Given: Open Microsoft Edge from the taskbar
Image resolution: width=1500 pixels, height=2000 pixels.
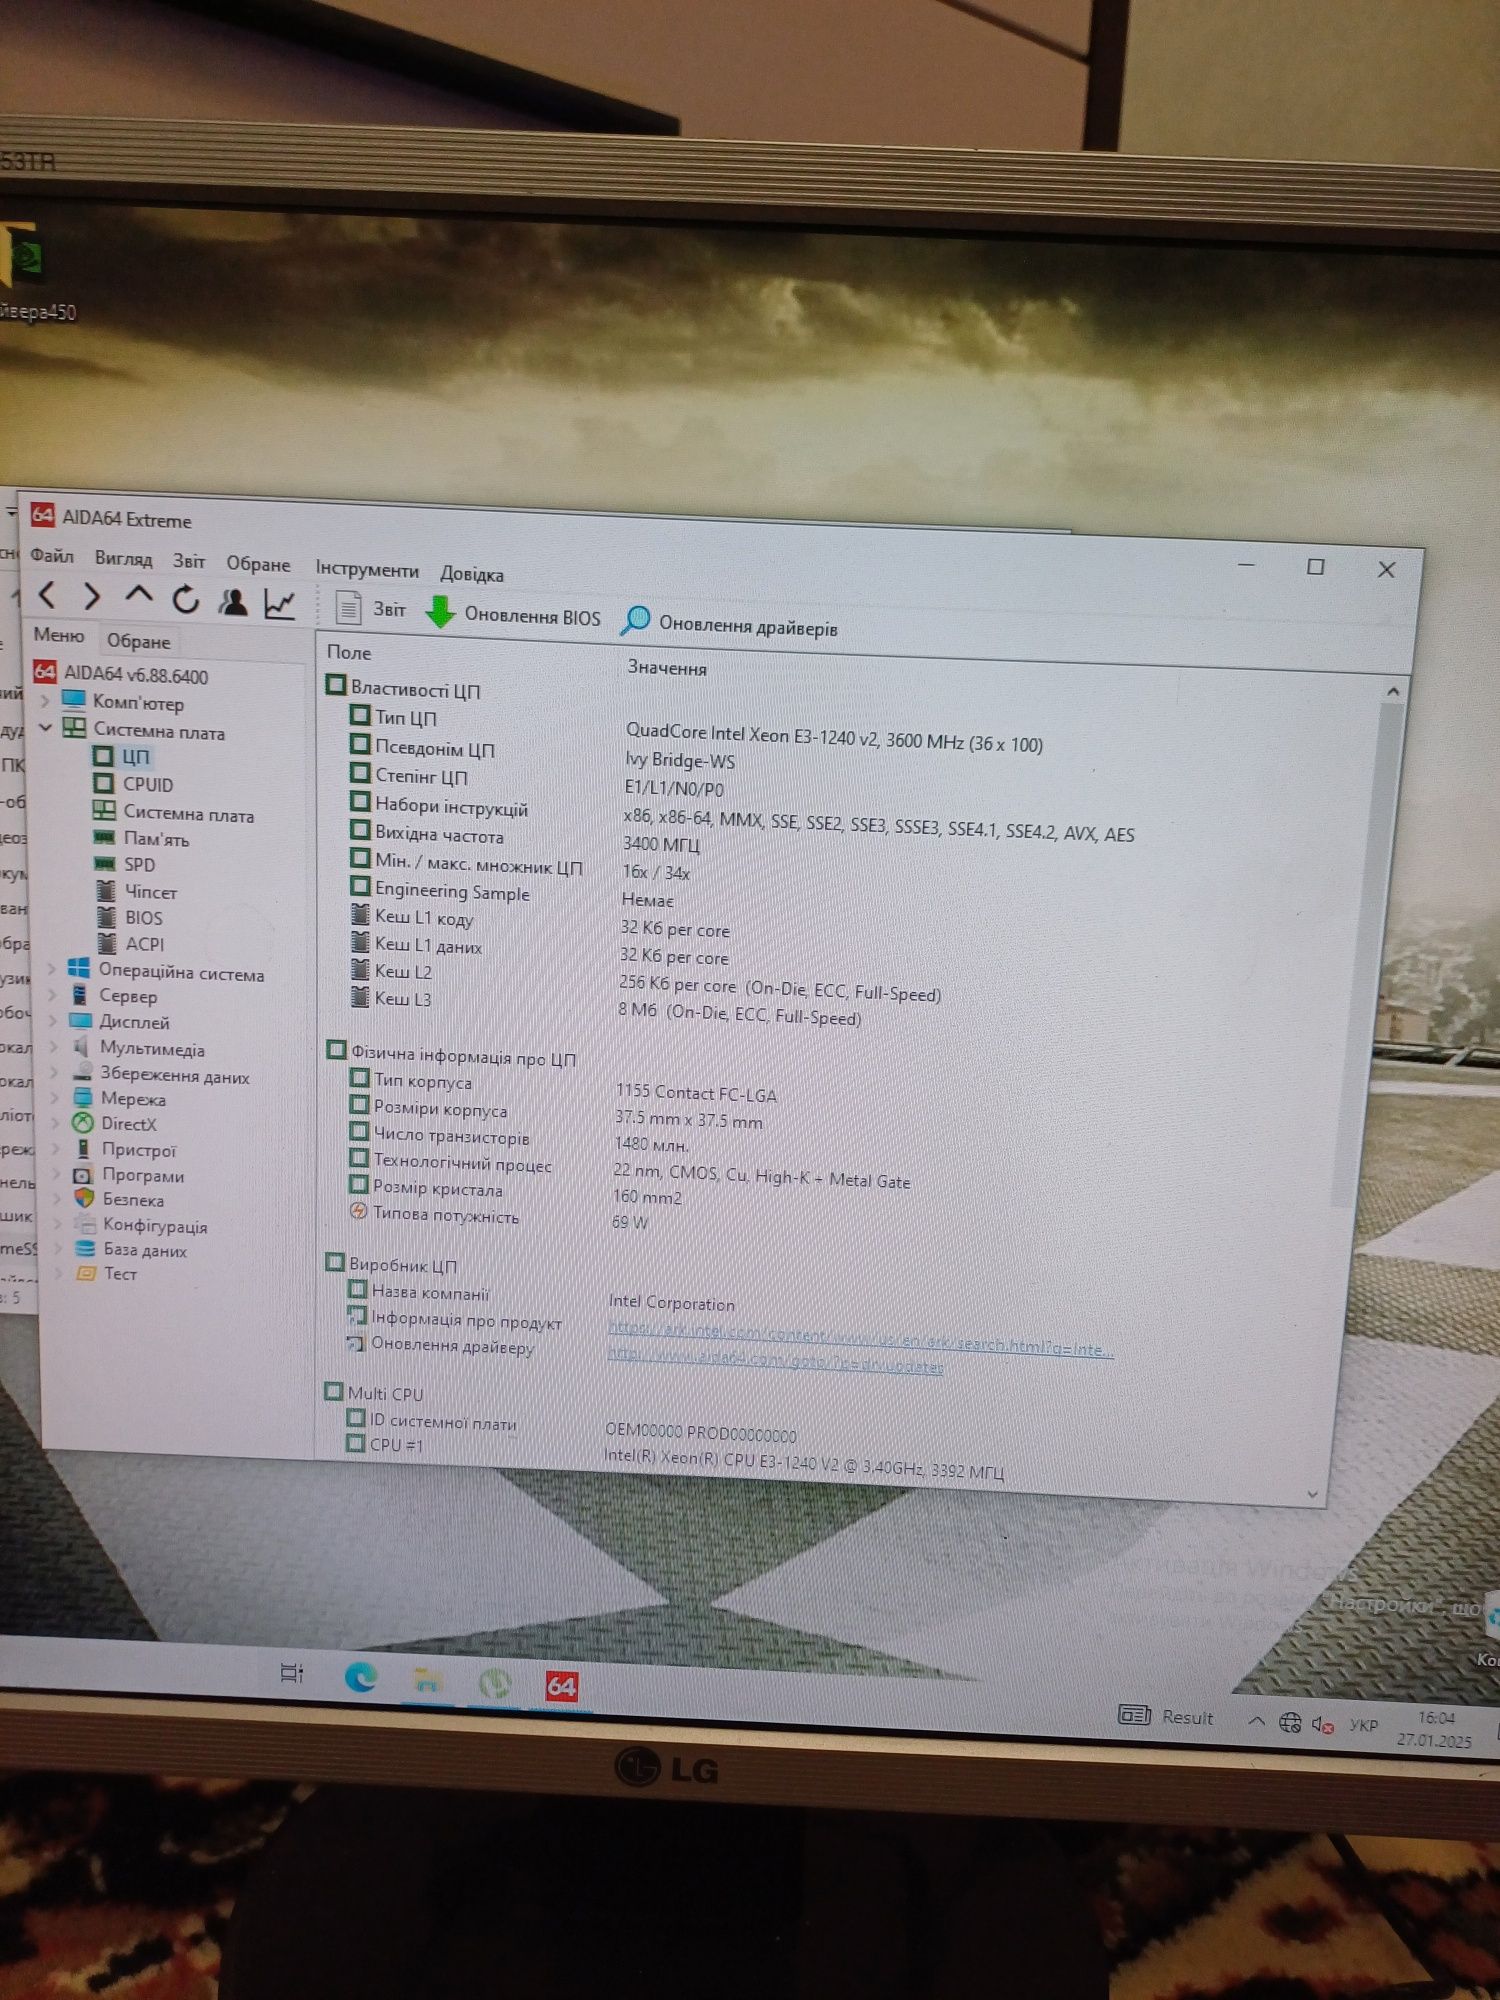Looking at the screenshot, I should tap(360, 1677).
